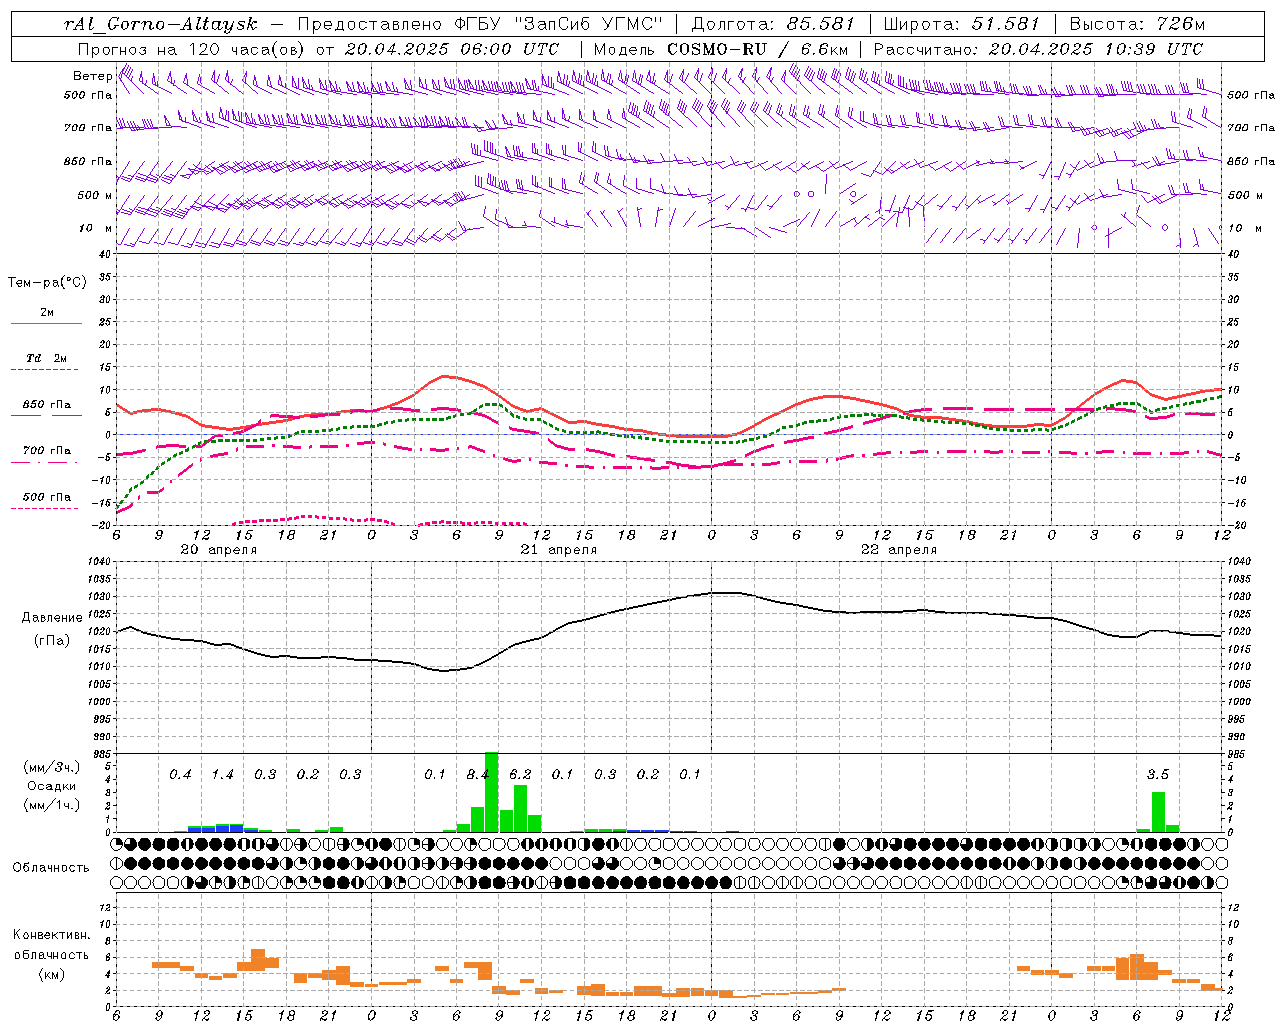
Task: Click the 3.5 precipitation value
Action: [1158, 774]
